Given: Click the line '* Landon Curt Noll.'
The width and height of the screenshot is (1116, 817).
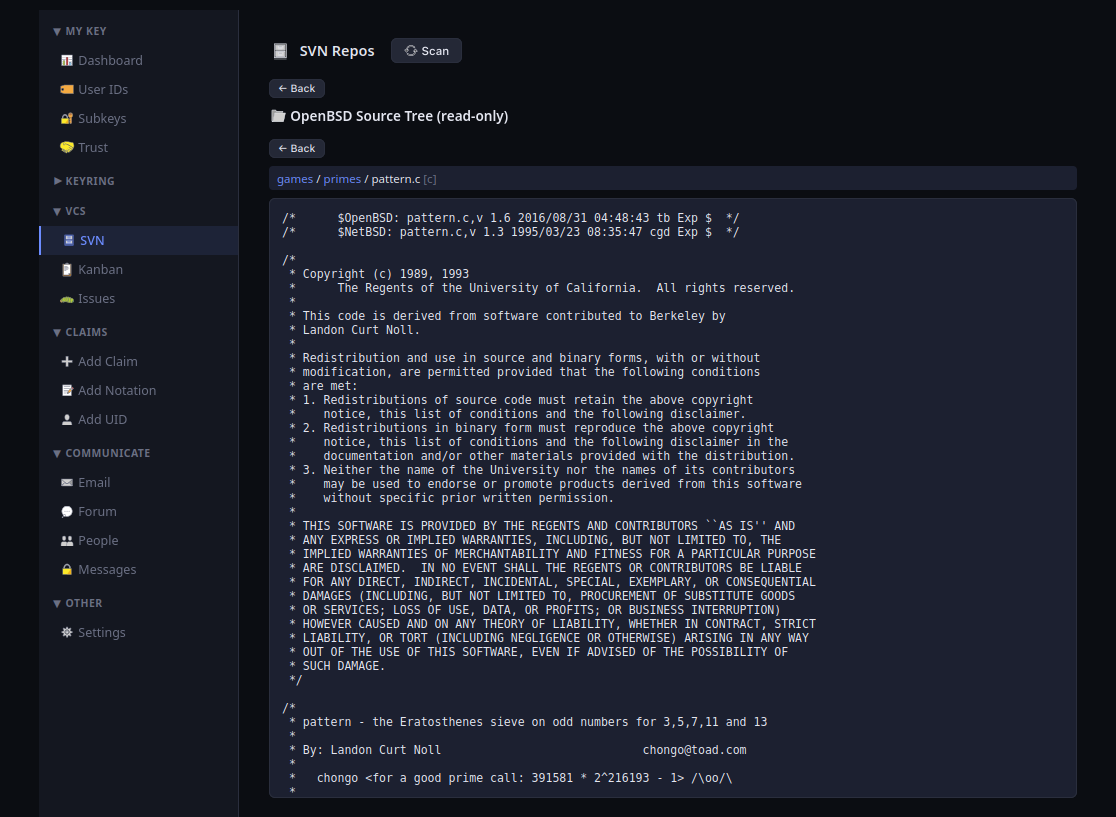Looking at the screenshot, I should [354, 330].
